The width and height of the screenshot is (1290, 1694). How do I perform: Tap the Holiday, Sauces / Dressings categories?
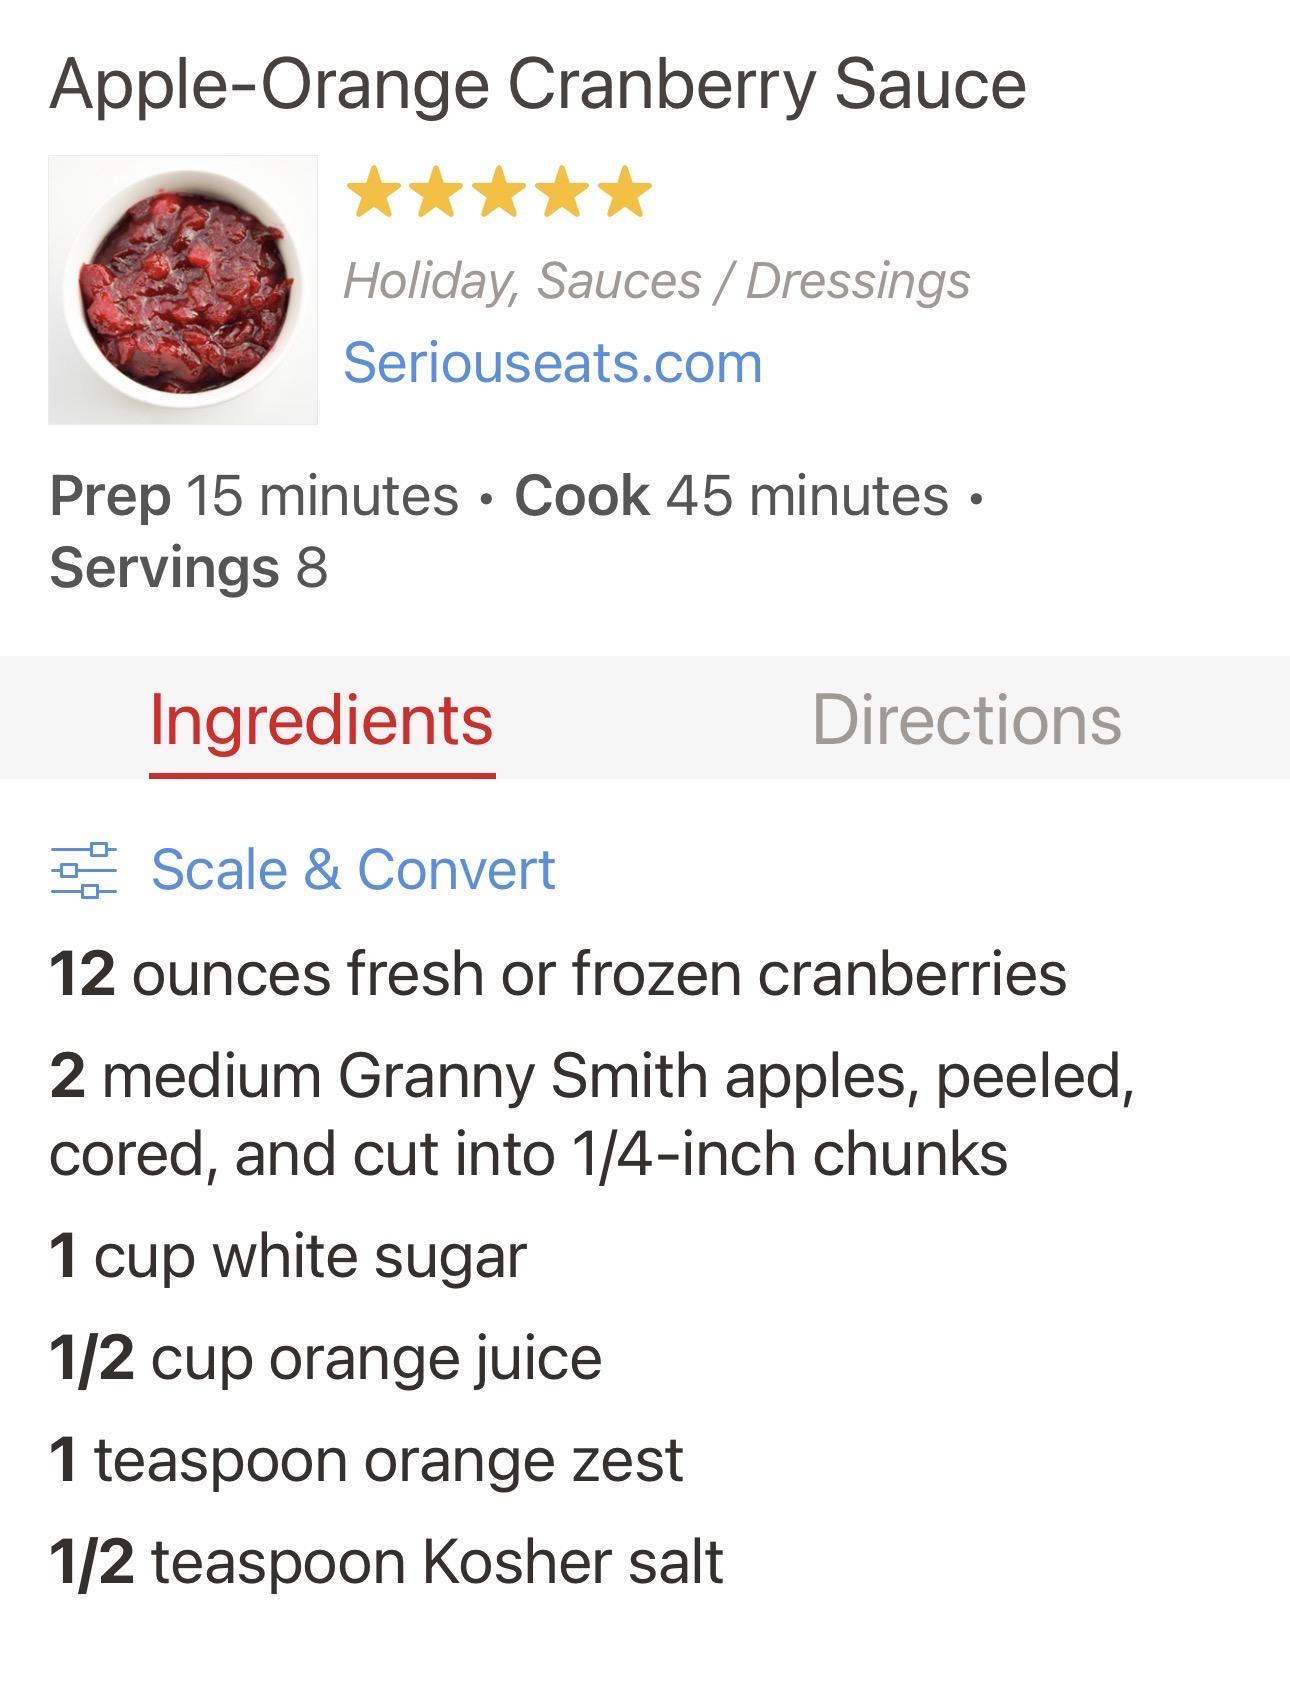[x=656, y=281]
